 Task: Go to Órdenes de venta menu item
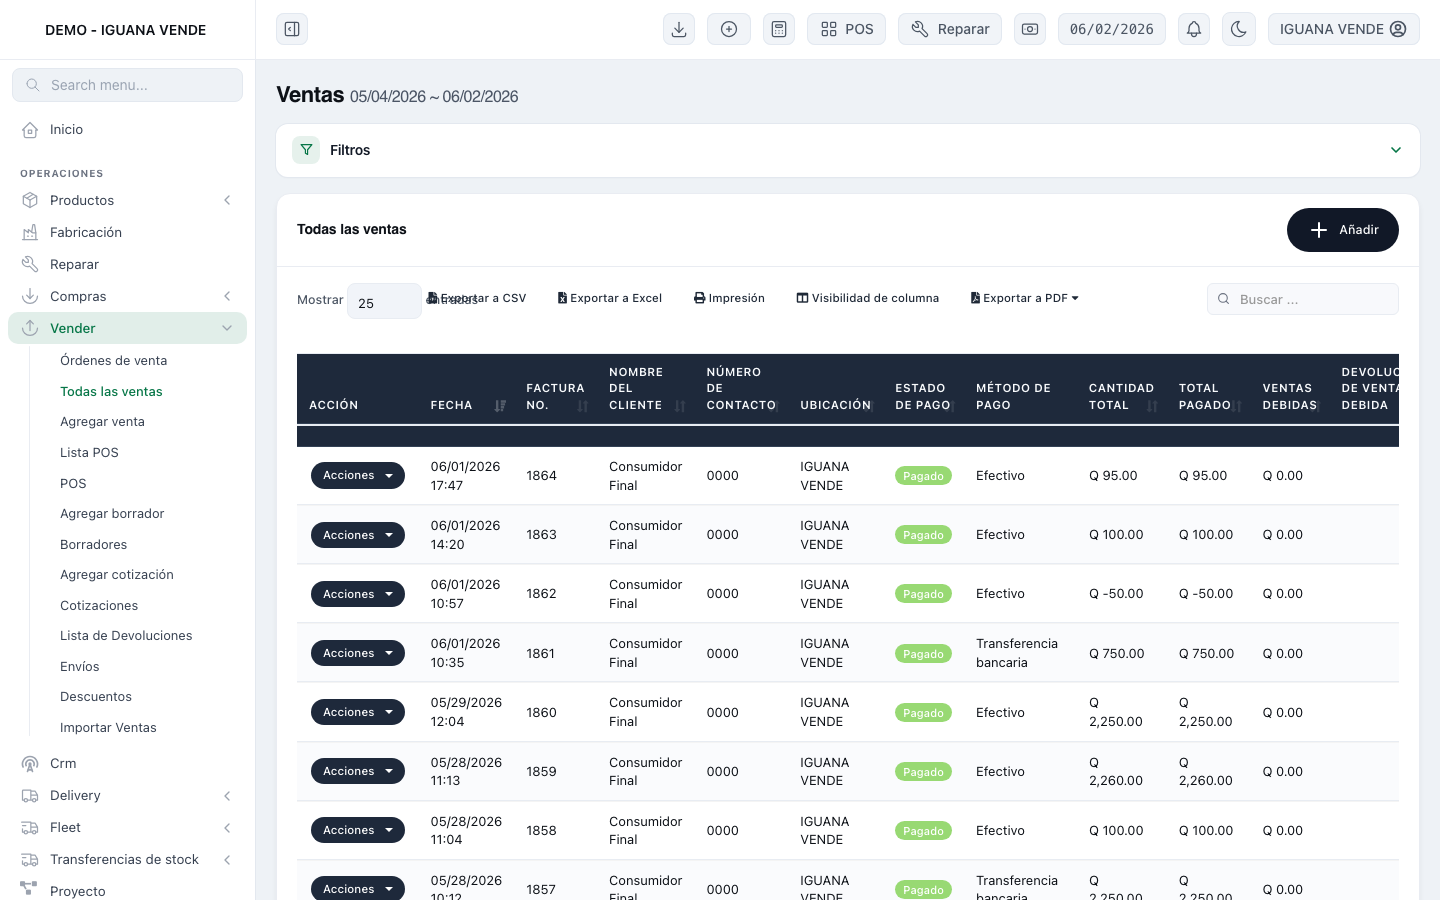click(114, 361)
